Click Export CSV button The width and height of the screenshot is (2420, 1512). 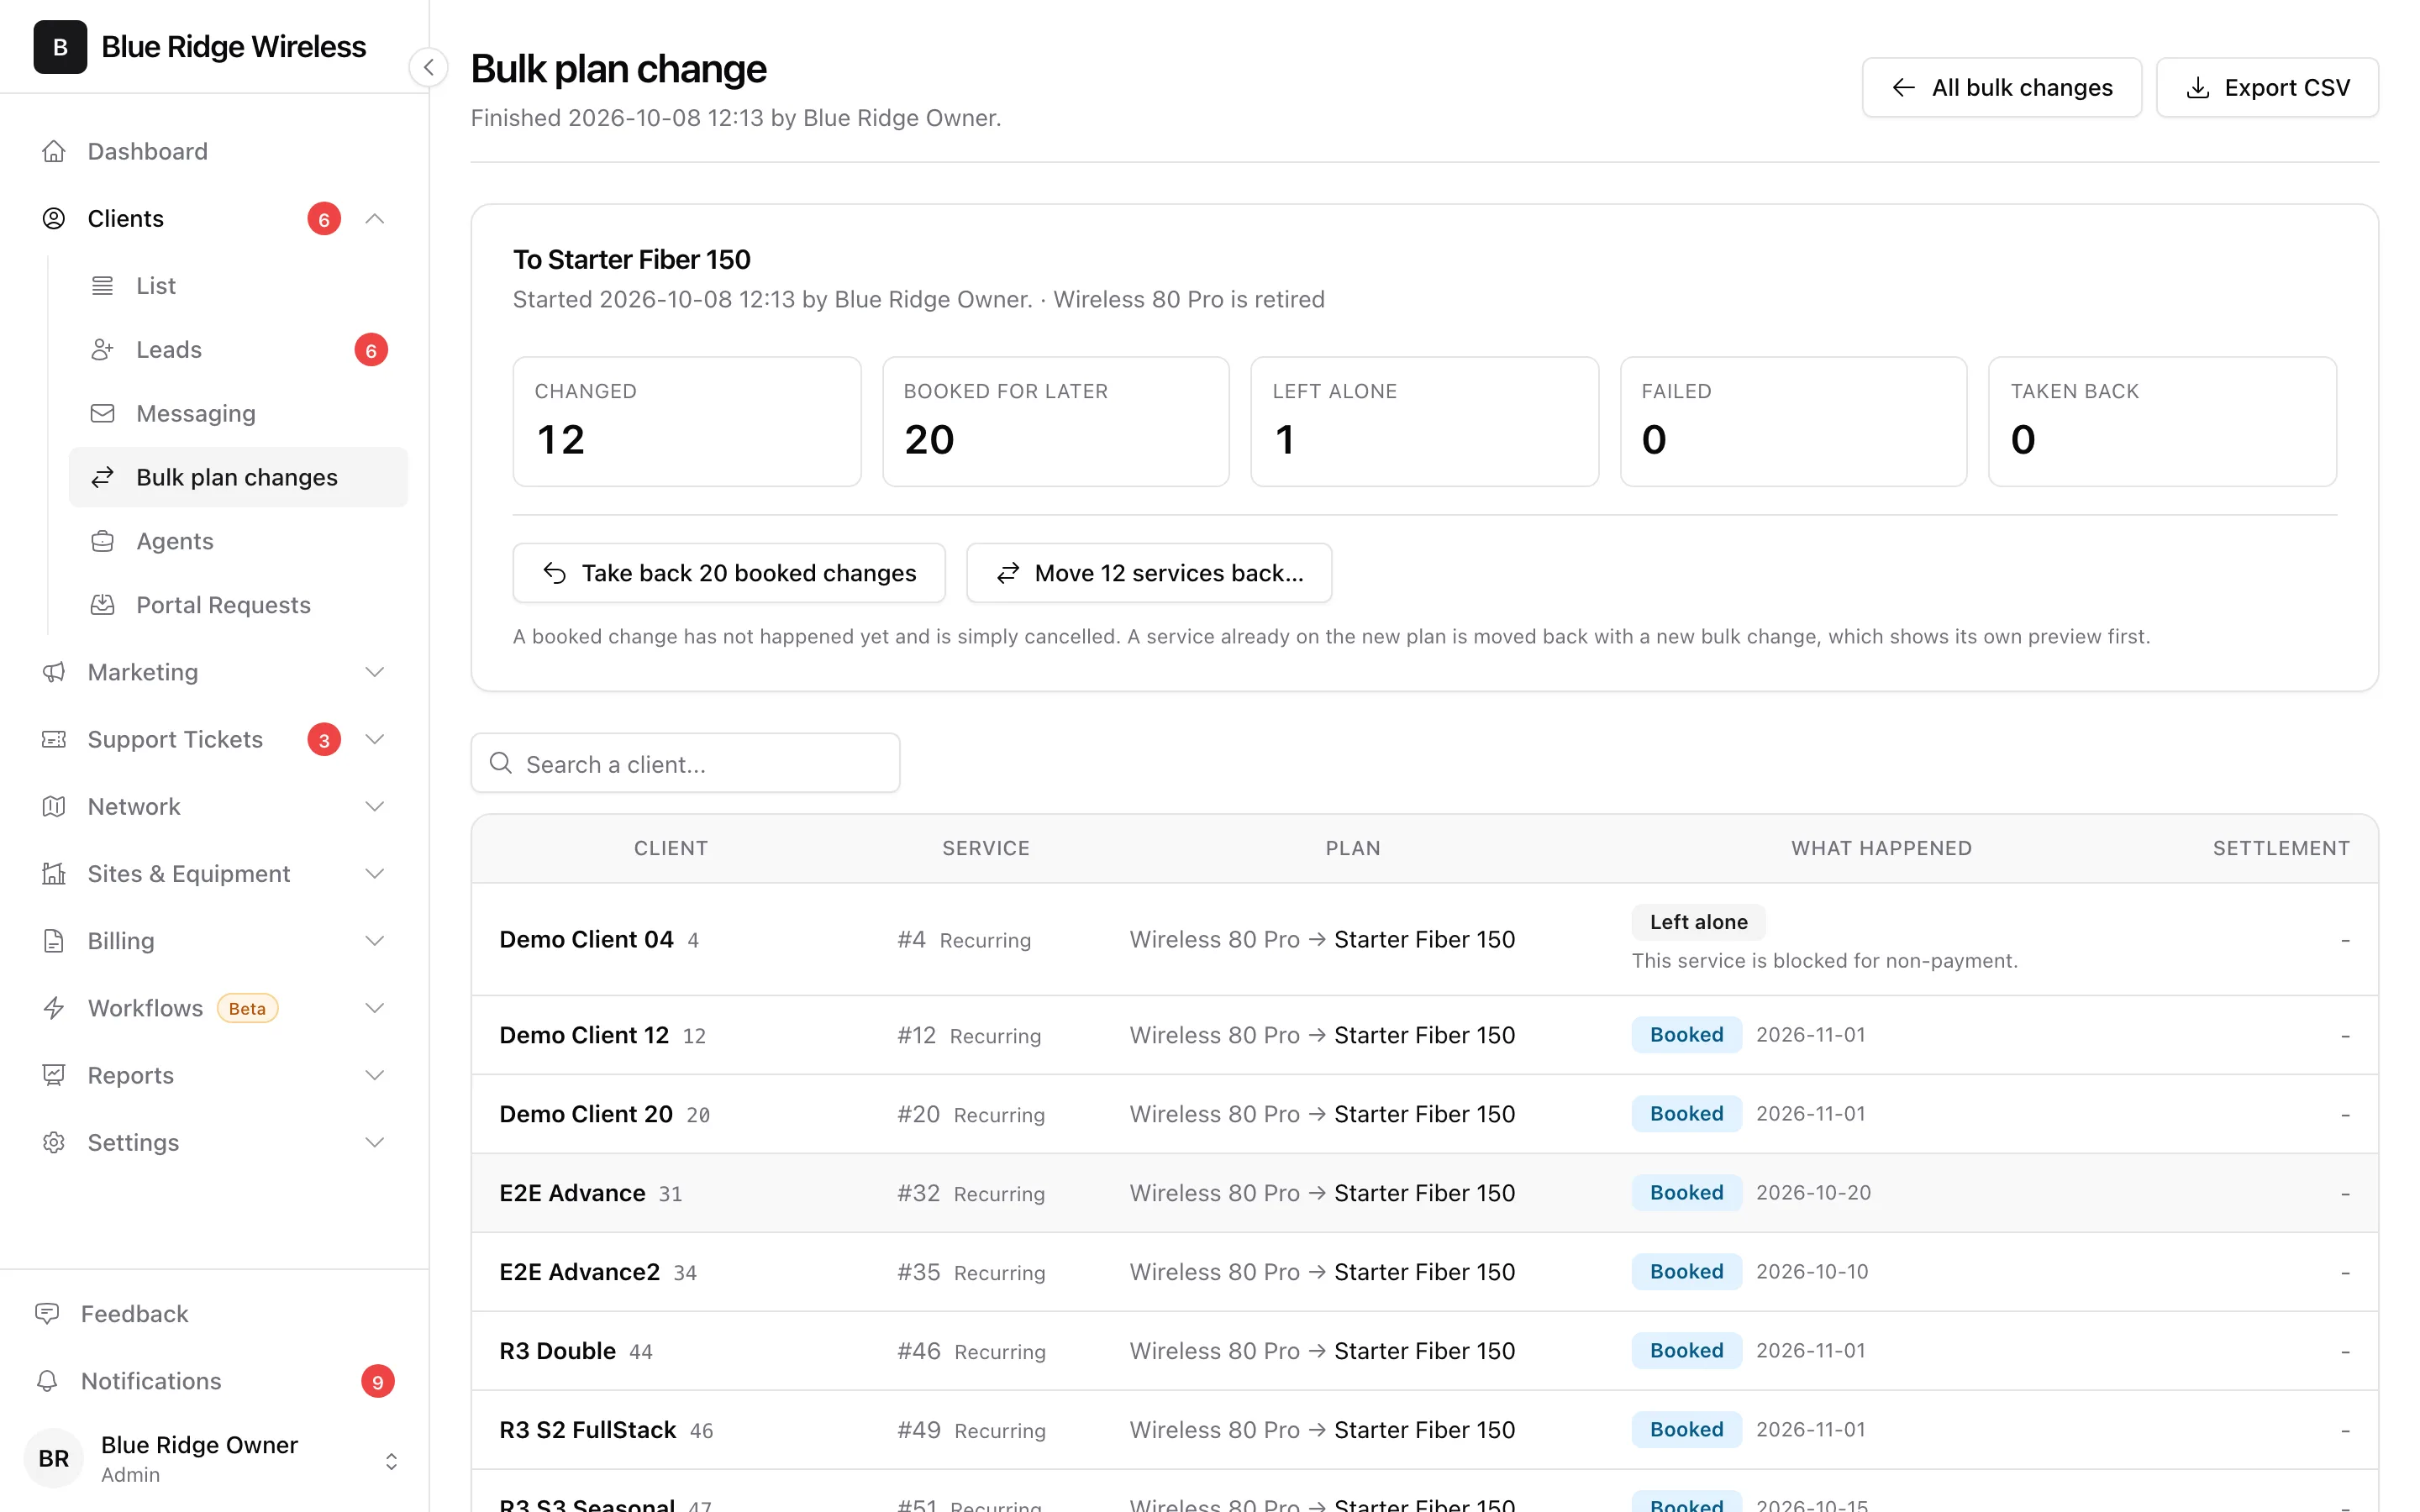[x=2267, y=87]
